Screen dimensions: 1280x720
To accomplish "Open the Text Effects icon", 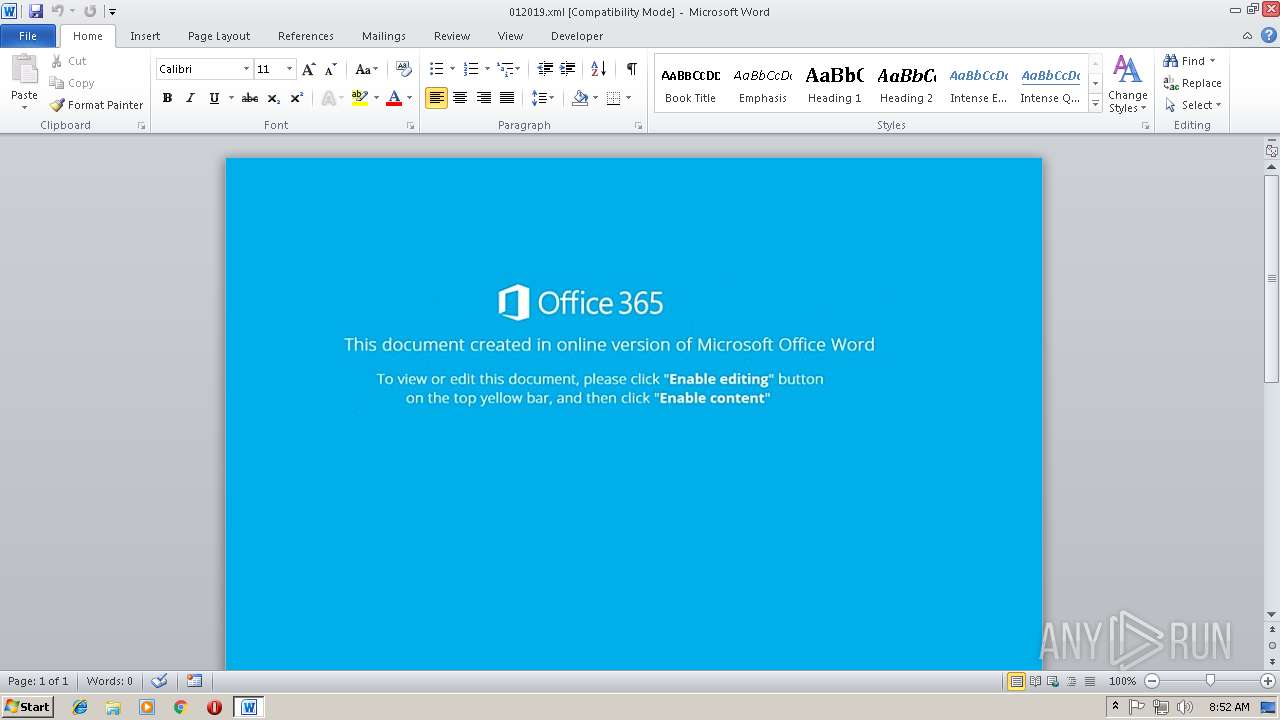I will coord(328,98).
